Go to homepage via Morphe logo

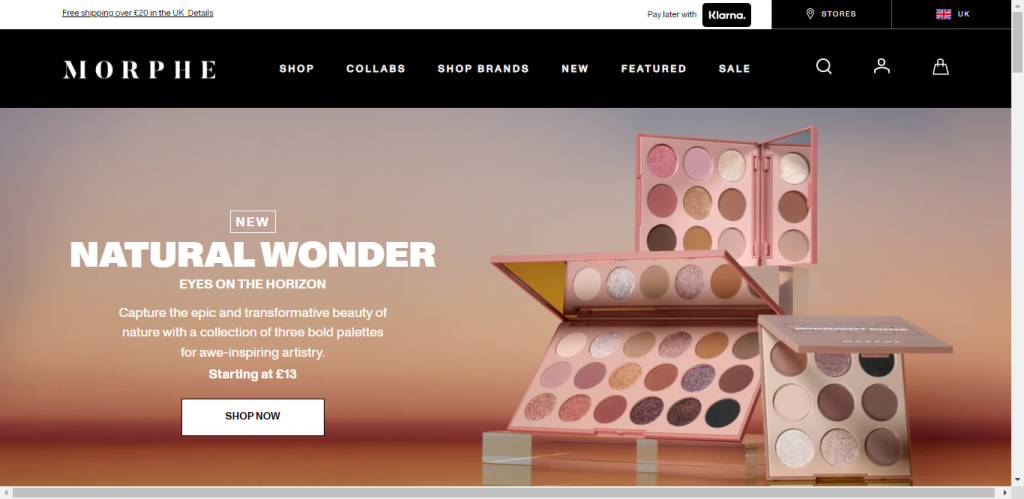139,69
